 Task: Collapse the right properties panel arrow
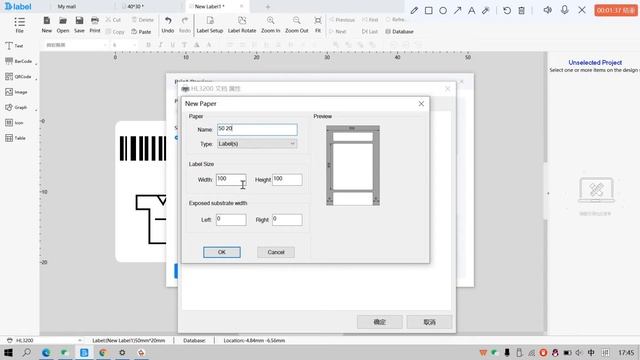tap(548, 193)
